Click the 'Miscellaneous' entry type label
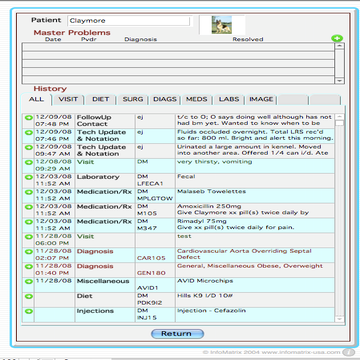The width and height of the screenshot is (360, 360). click(103, 281)
